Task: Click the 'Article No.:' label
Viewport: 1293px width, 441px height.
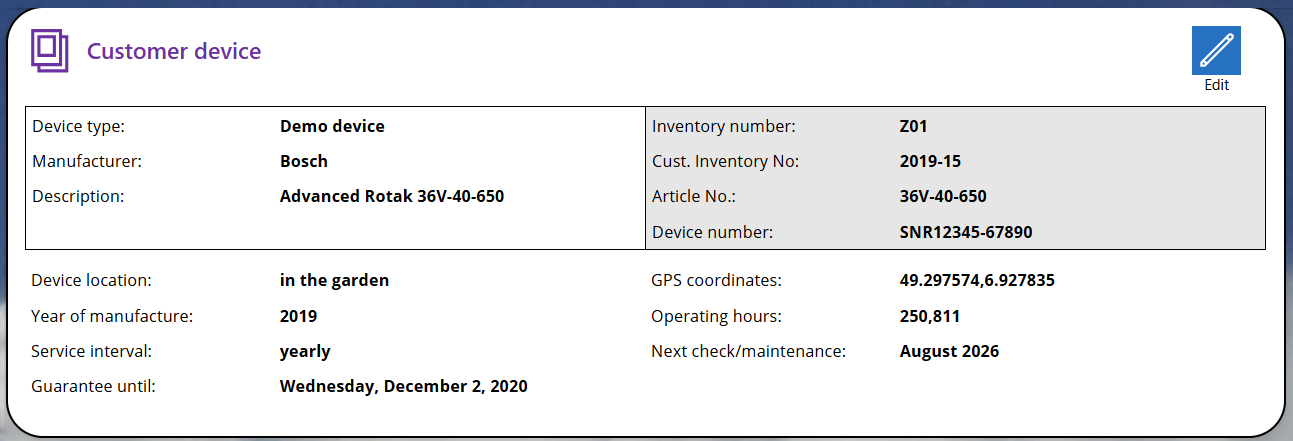Action: pos(694,196)
